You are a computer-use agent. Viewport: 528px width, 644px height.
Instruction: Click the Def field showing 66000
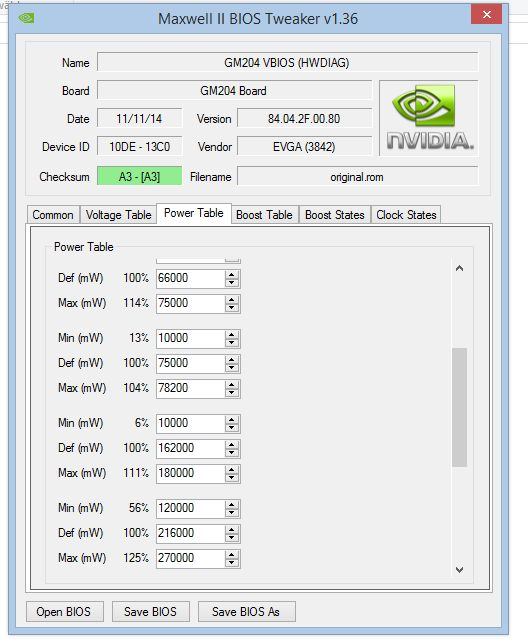coord(191,278)
